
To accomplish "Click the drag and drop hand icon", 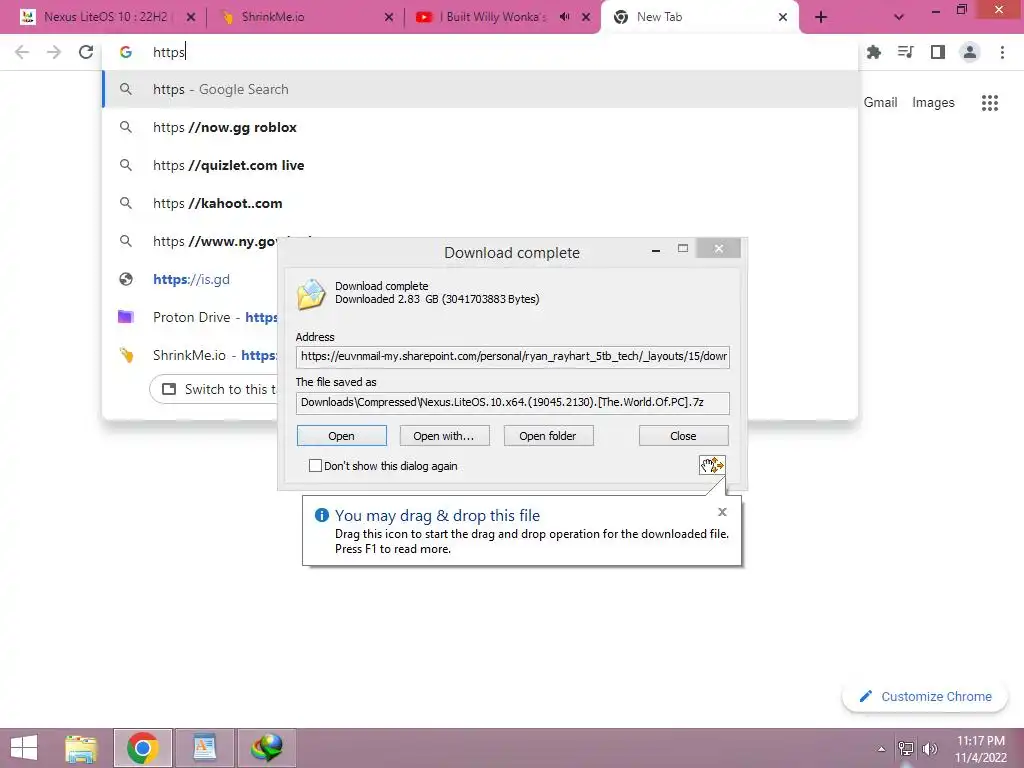I will pos(712,465).
